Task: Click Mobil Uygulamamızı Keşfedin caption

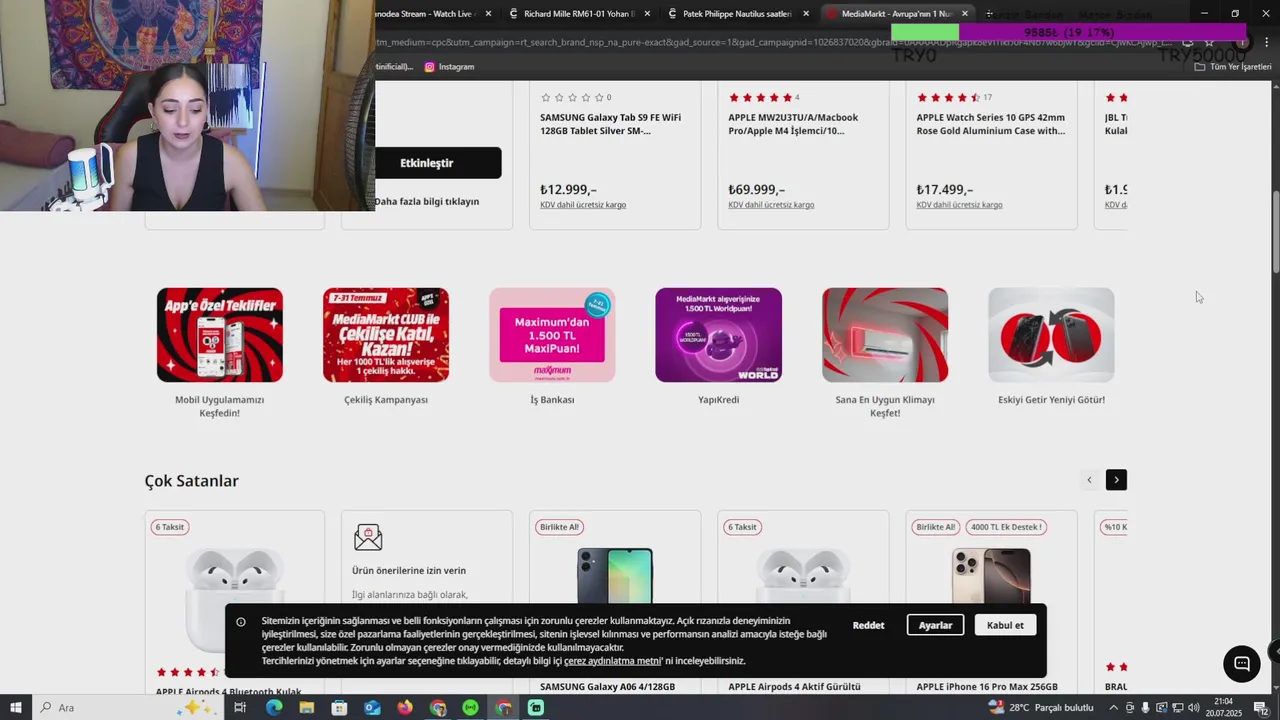Action: pos(220,406)
